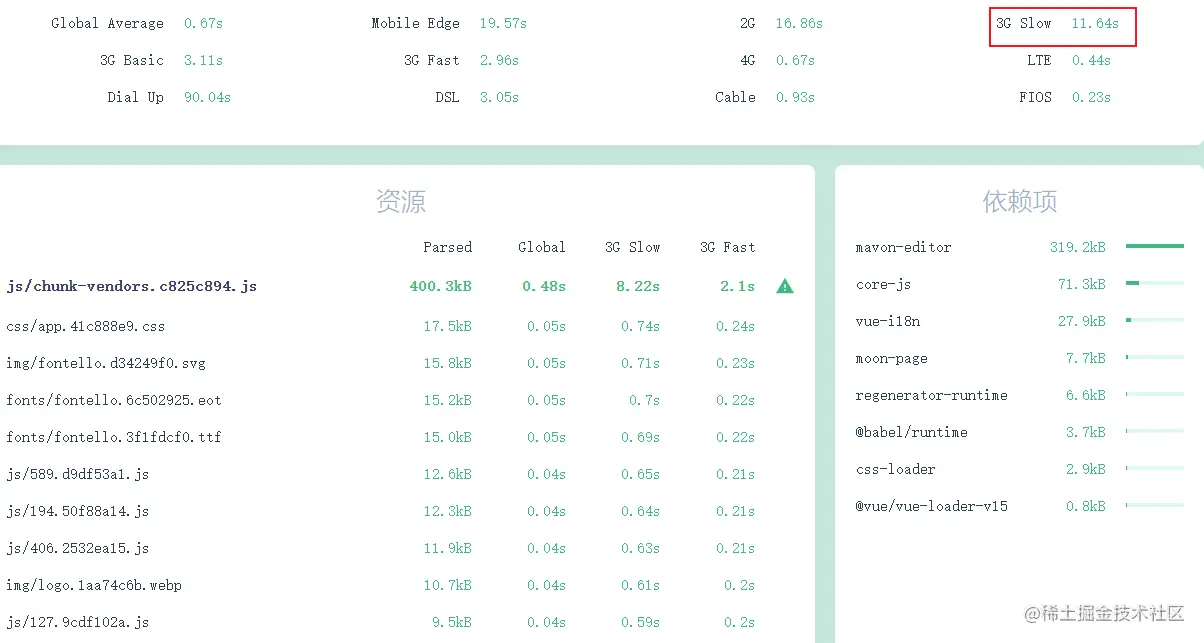Viewport: 1204px width, 643px height.
Task: Click the 3G Slow column header
Action: 632,247
